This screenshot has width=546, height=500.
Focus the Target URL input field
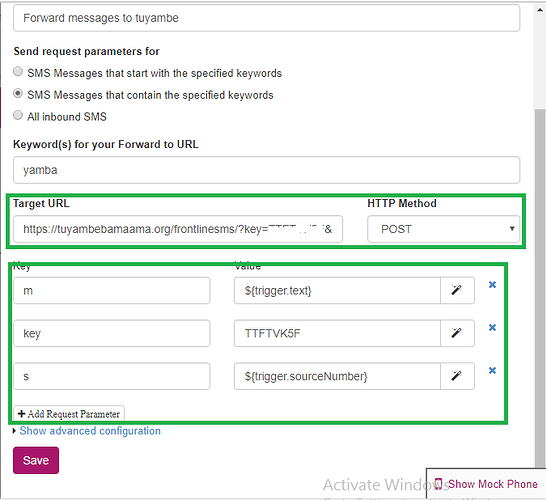point(178,229)
